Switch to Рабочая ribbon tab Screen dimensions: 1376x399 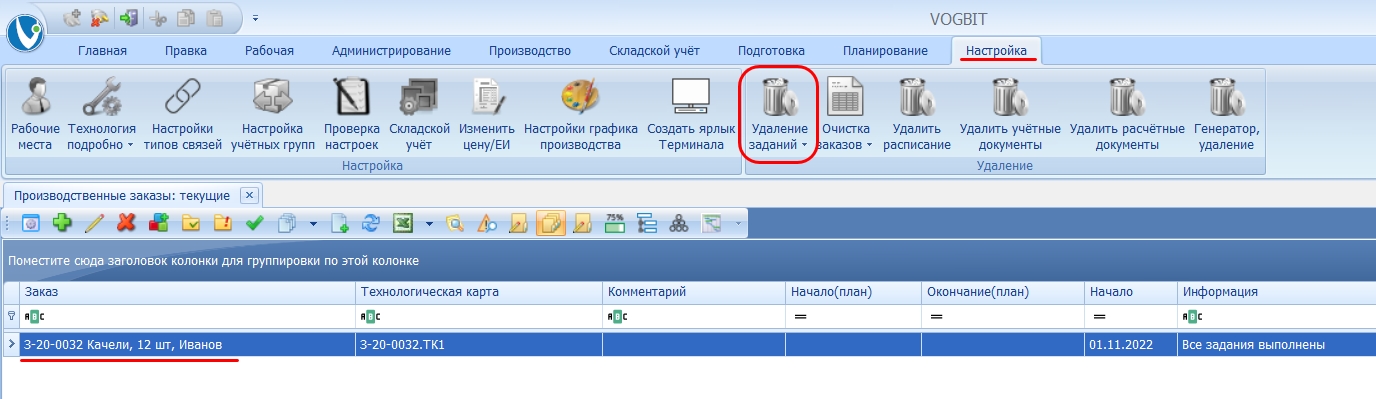[x=269, y=51]
